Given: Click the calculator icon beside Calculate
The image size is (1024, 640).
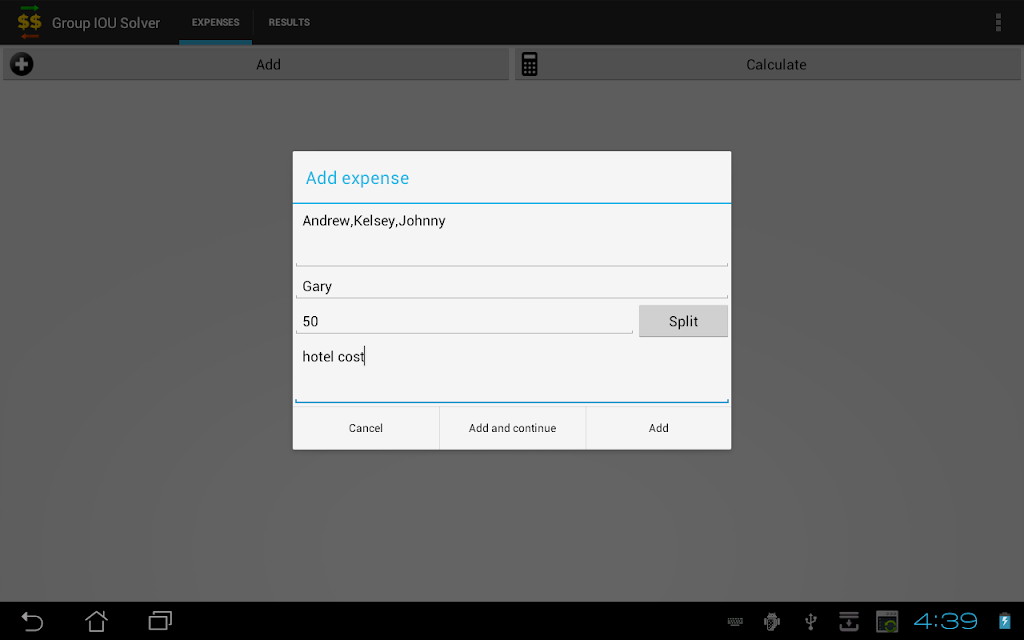Looking at the screenshot, I should point(530,64).
